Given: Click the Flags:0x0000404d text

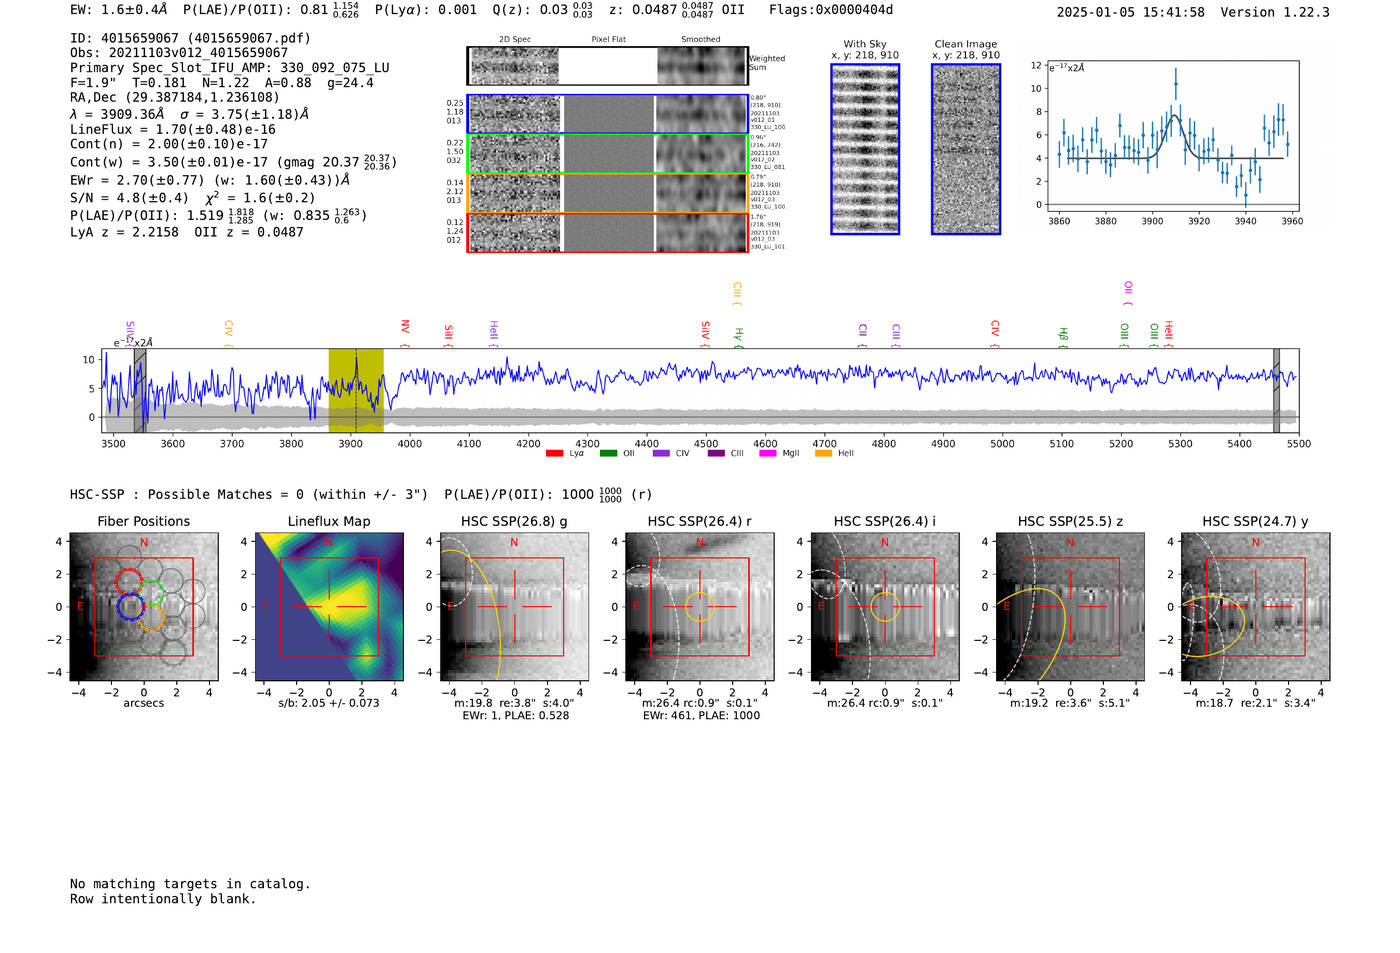Looking at the screenshot, I should (x=831, y=10).
